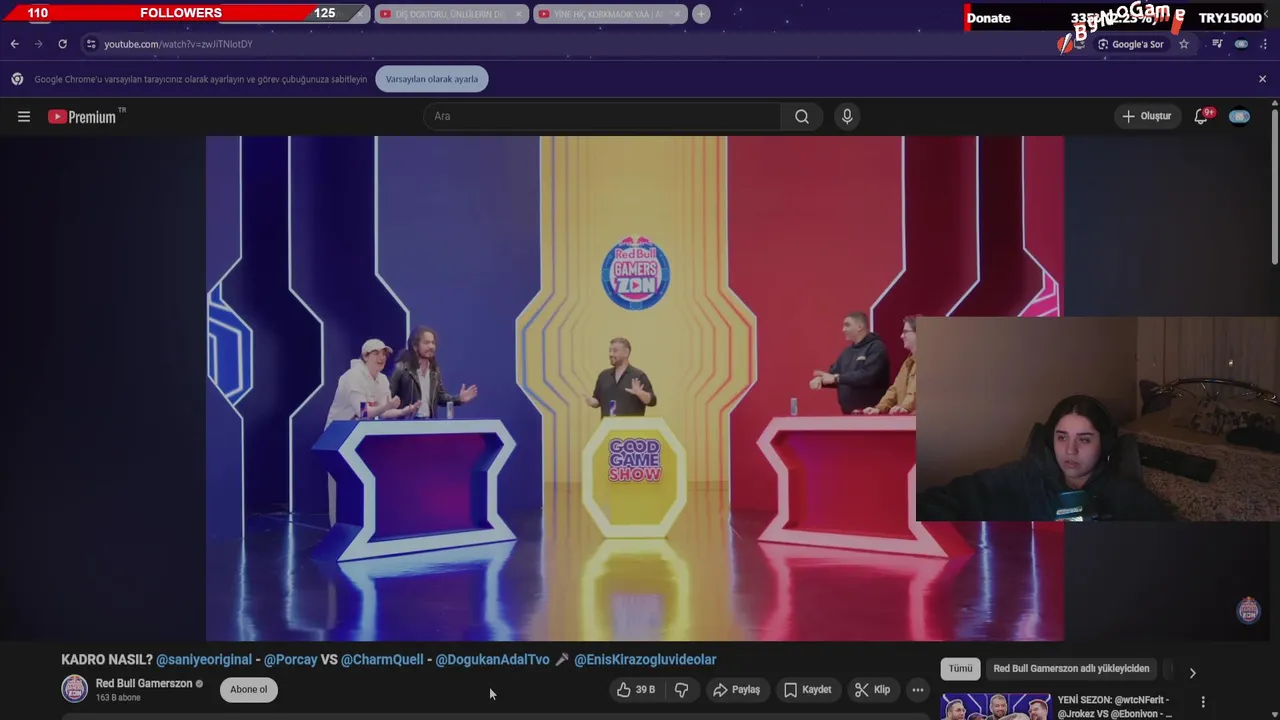Bookmark this page with the star

(x=1184, y=44)
